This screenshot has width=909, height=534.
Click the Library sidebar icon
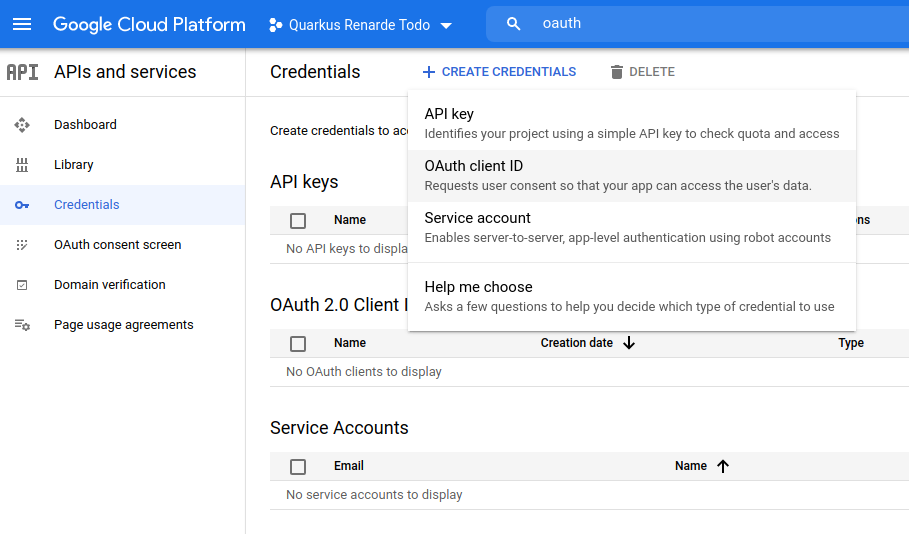pyautogui.click(x=22, y=165)
